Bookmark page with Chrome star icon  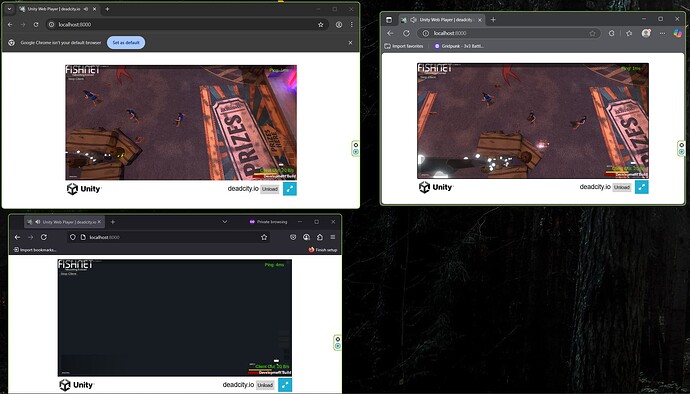[x=321, y=25]
